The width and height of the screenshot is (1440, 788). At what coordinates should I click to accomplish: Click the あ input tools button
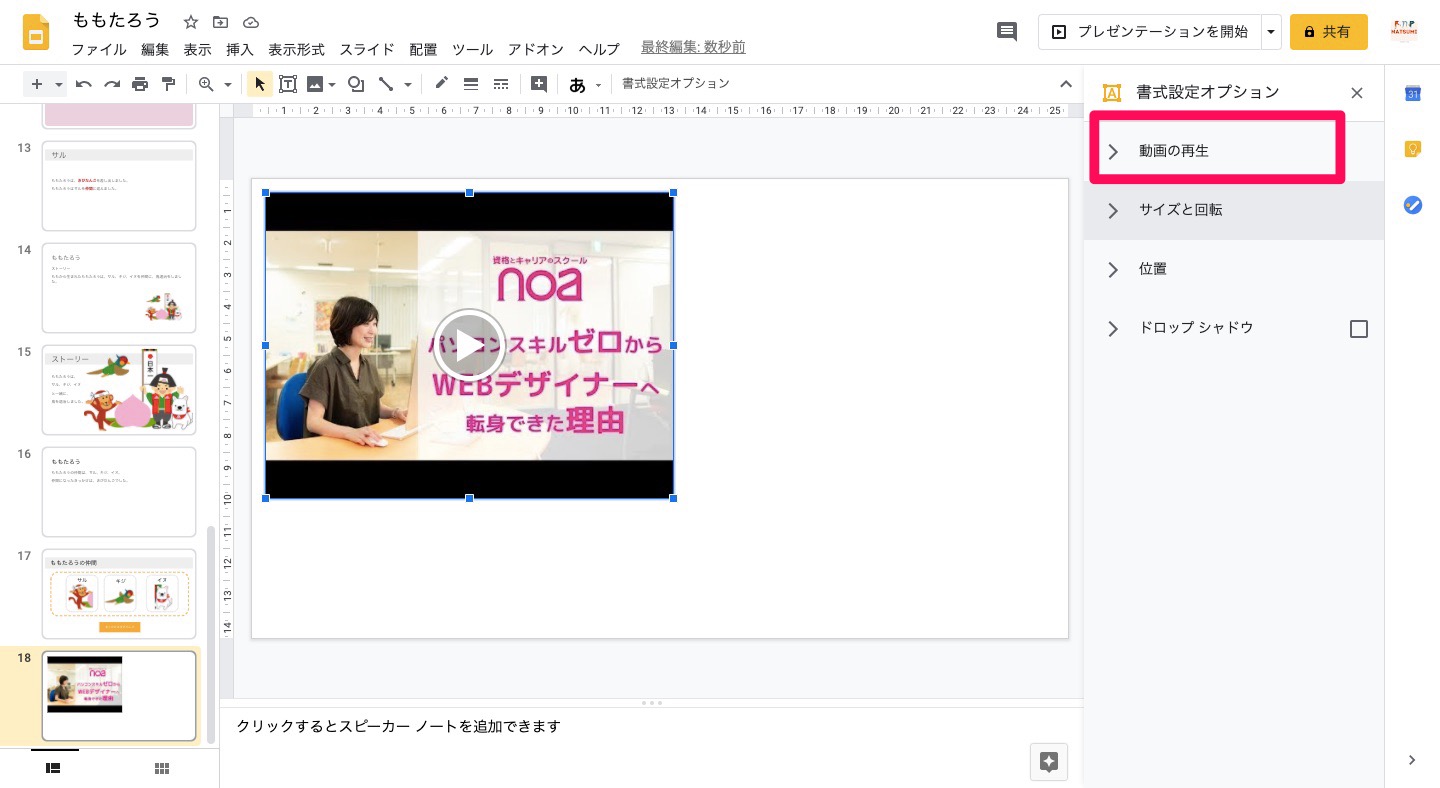(x=577, y=84)
